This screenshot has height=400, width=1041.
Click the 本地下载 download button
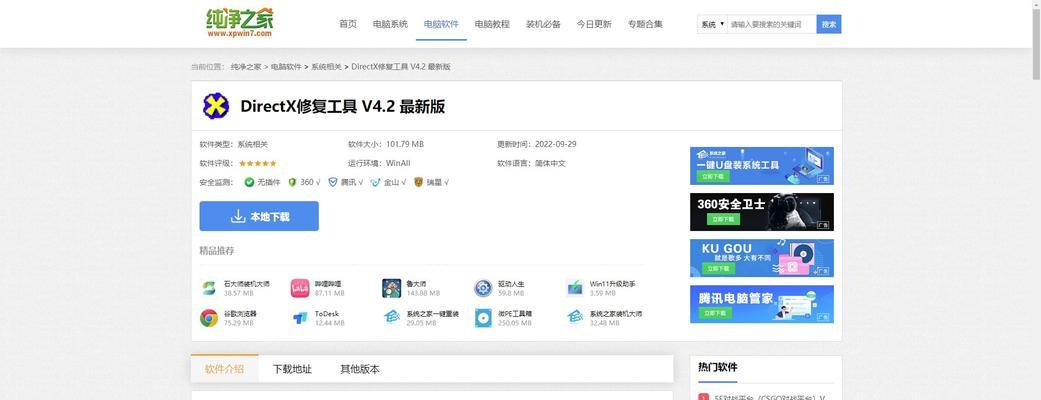[259, 217]
